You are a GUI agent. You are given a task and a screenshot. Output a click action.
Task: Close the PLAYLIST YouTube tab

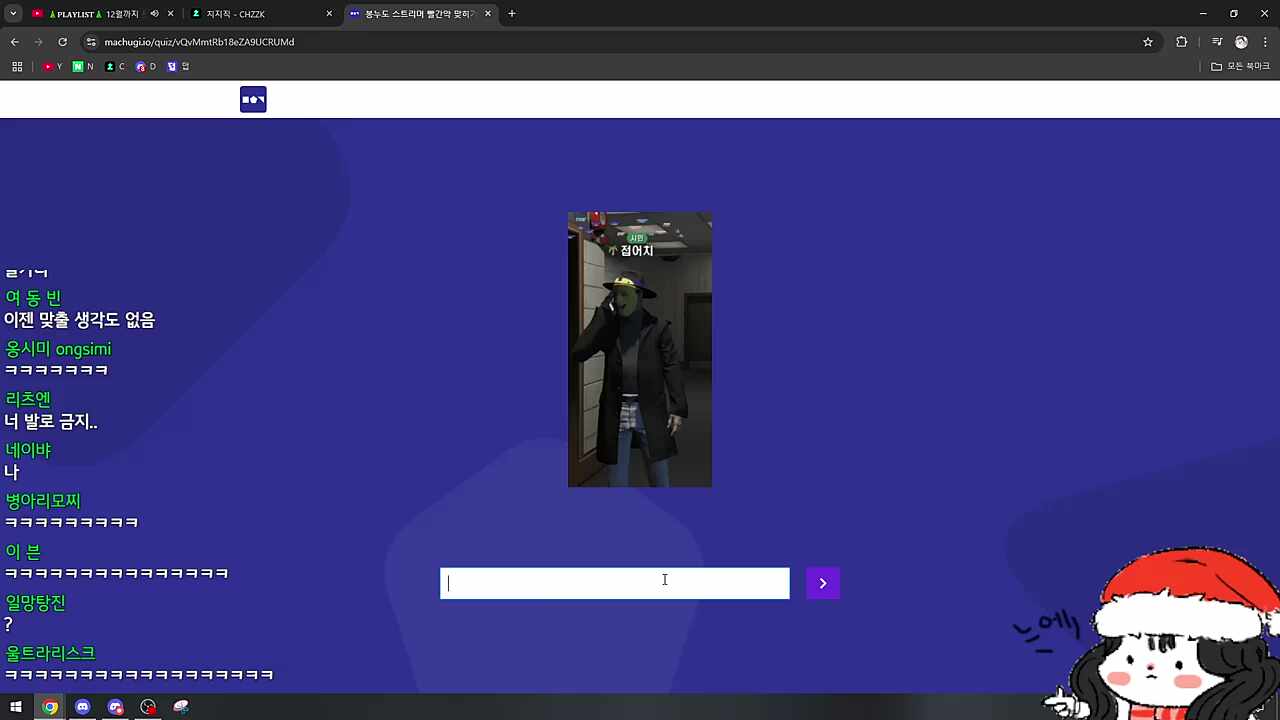pos(171,14)
